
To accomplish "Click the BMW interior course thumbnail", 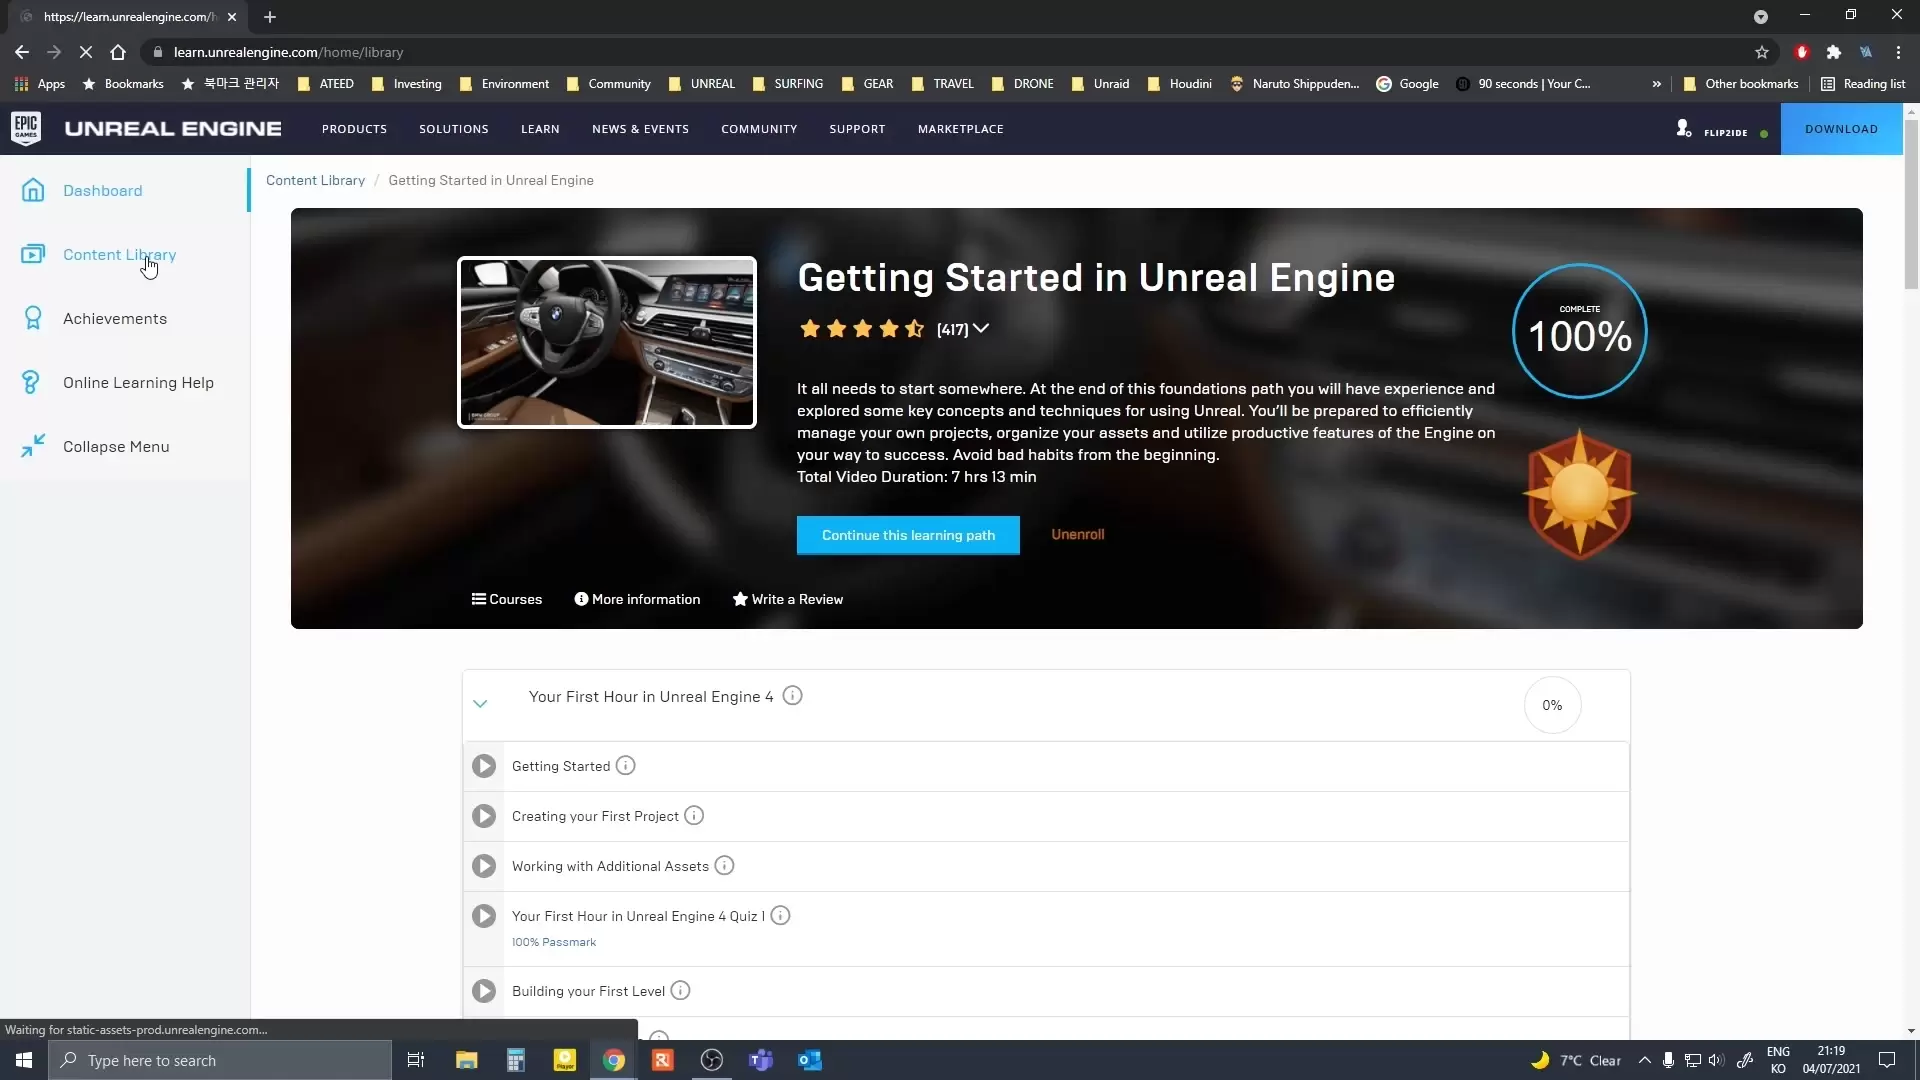I will [x=607, y=342].
